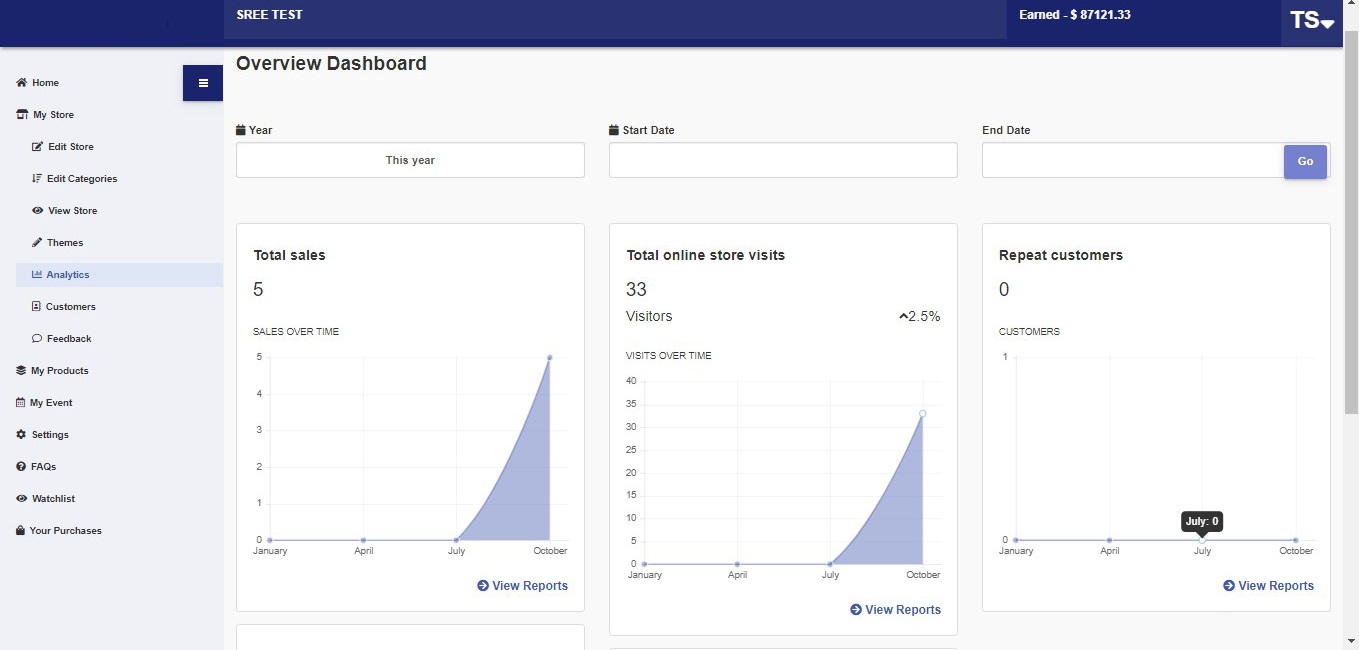
Task: Click the Start Date input field
Action: 782,160
